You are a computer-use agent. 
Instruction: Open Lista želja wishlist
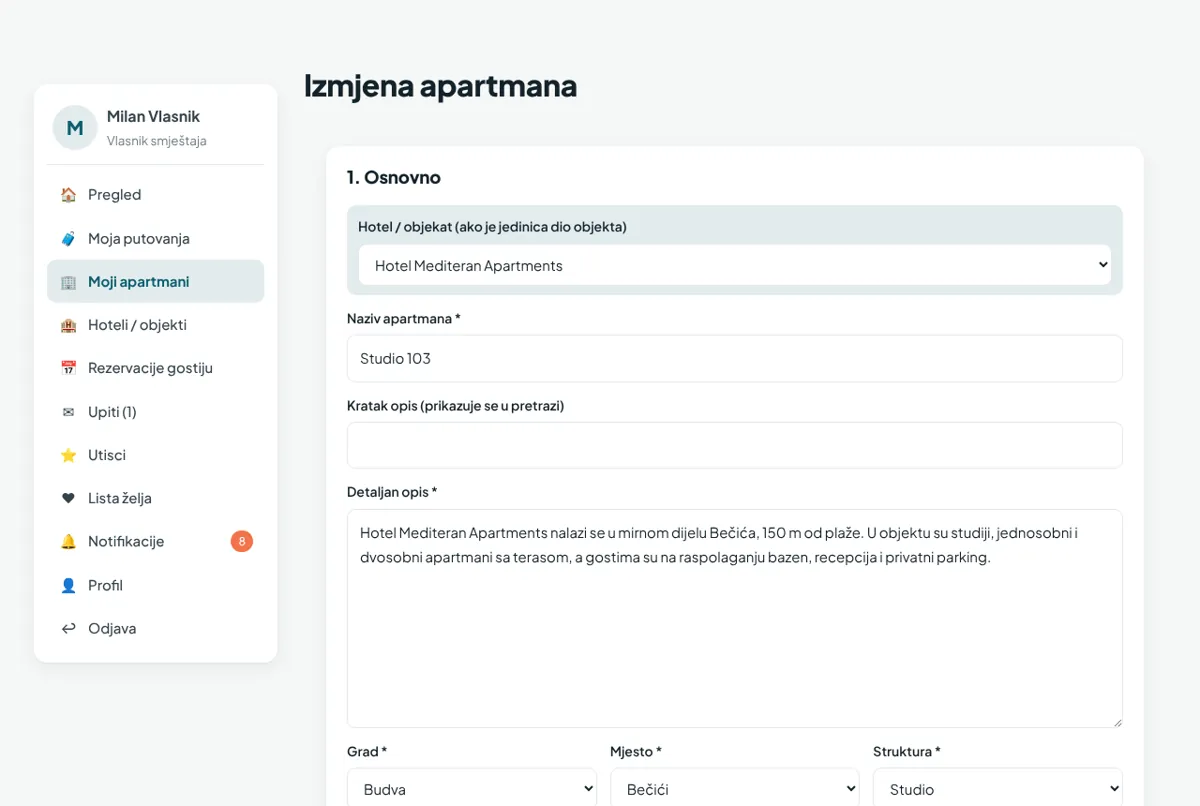pyautogui.click(x=155, y=498)
